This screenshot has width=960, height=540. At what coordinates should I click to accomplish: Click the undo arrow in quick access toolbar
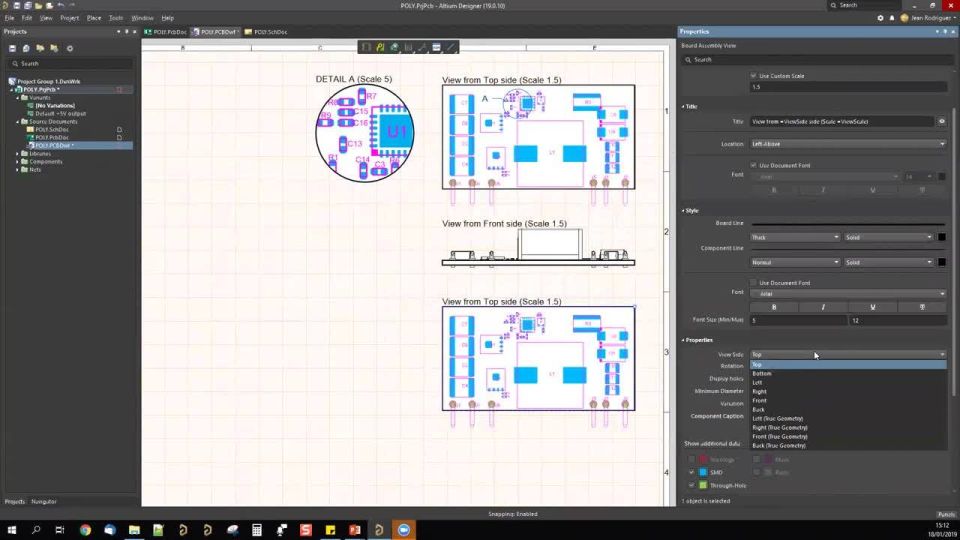(61, 6)
